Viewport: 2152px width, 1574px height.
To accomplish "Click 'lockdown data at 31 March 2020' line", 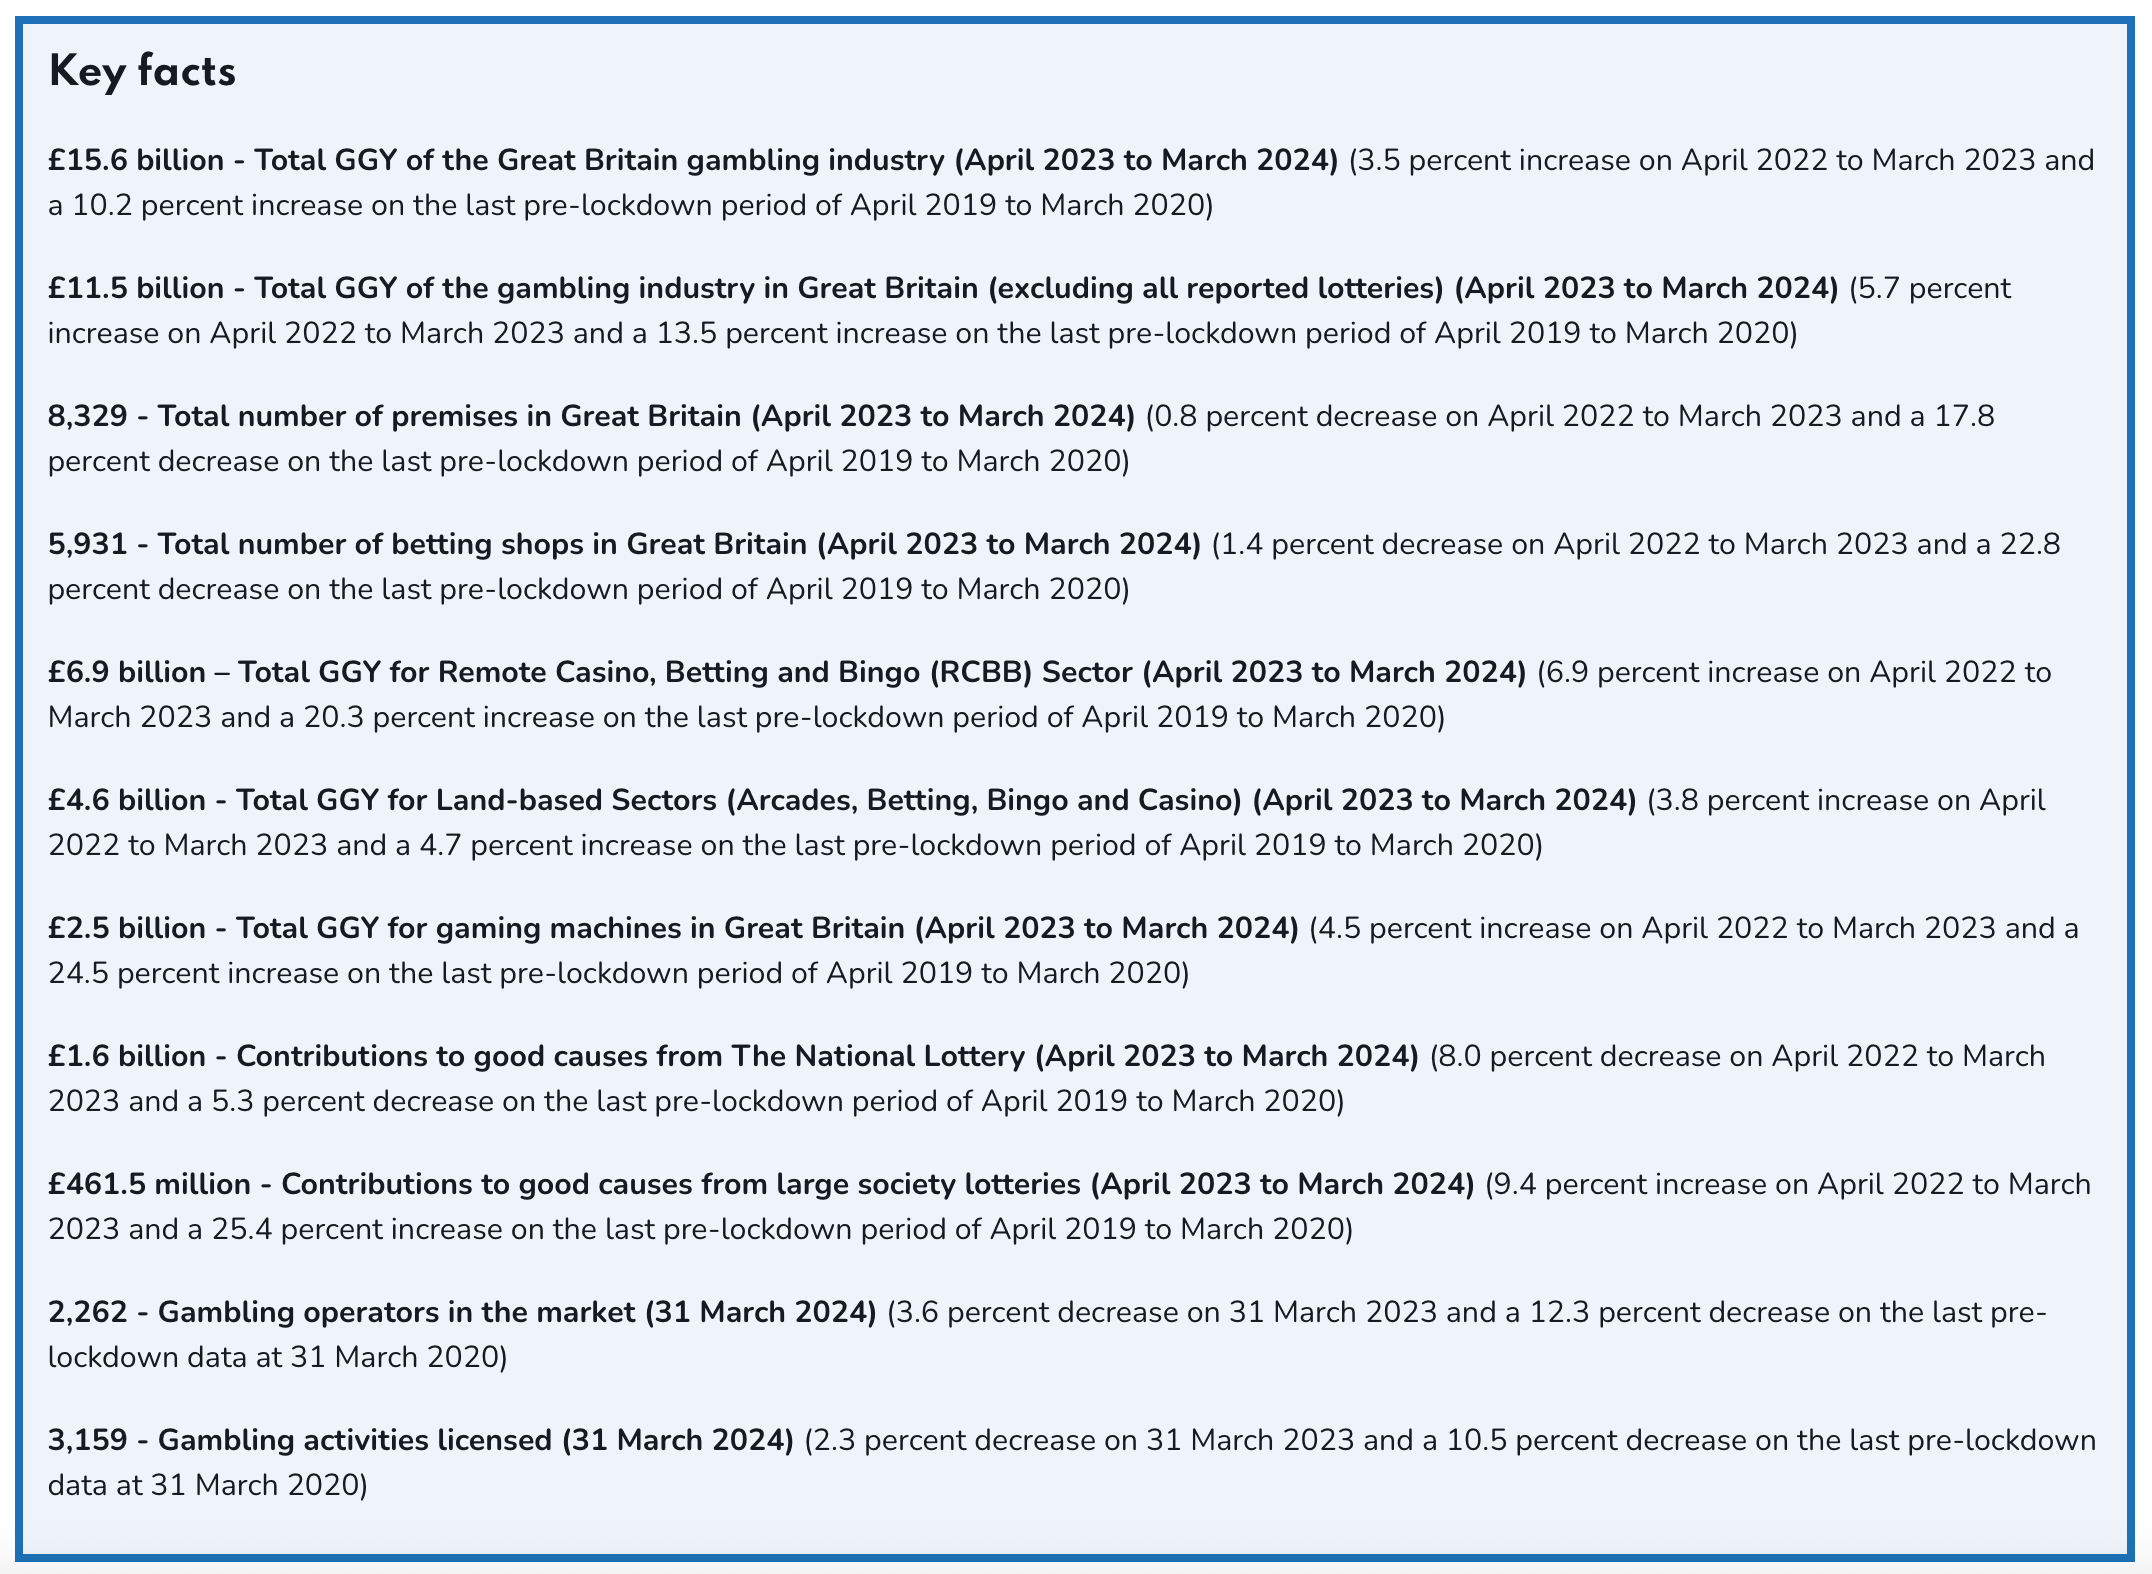I will [277, 1357].
